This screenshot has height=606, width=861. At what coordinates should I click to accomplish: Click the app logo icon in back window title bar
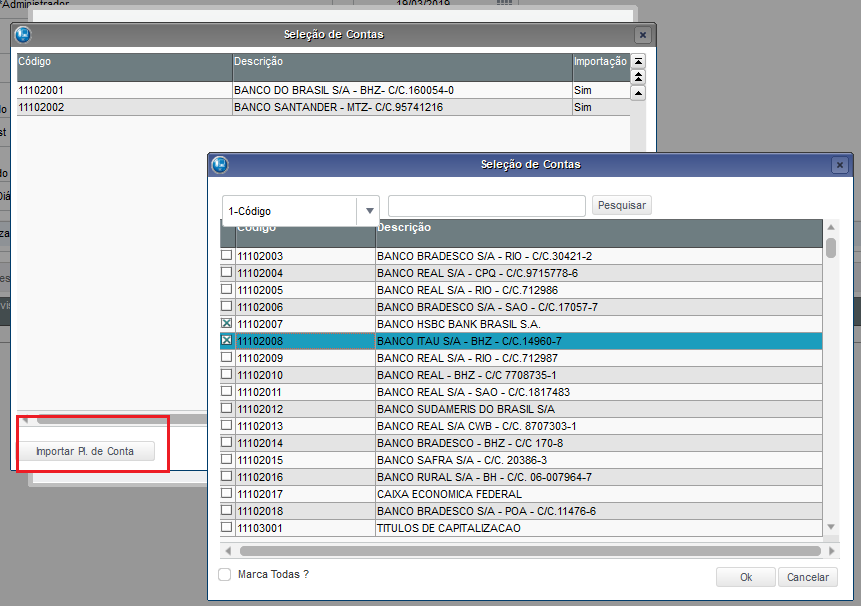coord(23,35)
